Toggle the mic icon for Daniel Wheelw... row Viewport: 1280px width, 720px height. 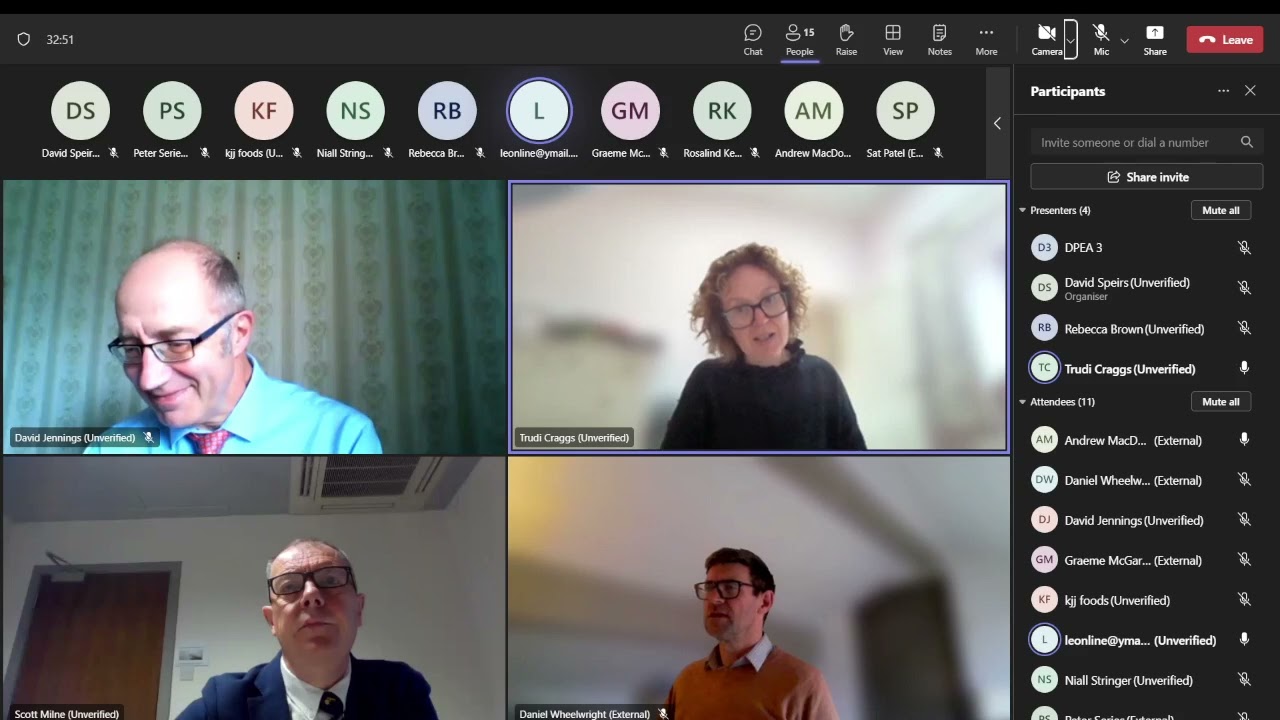coord(1244,480)
